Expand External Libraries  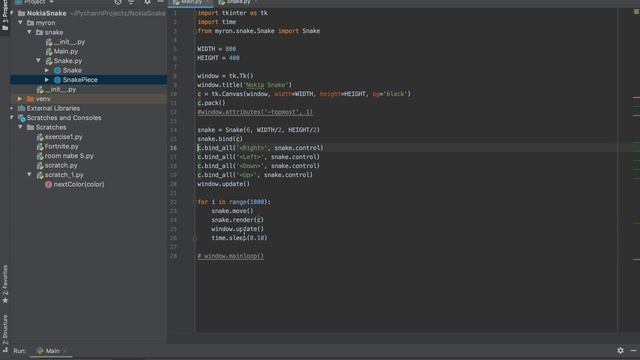tap(12, 109)
